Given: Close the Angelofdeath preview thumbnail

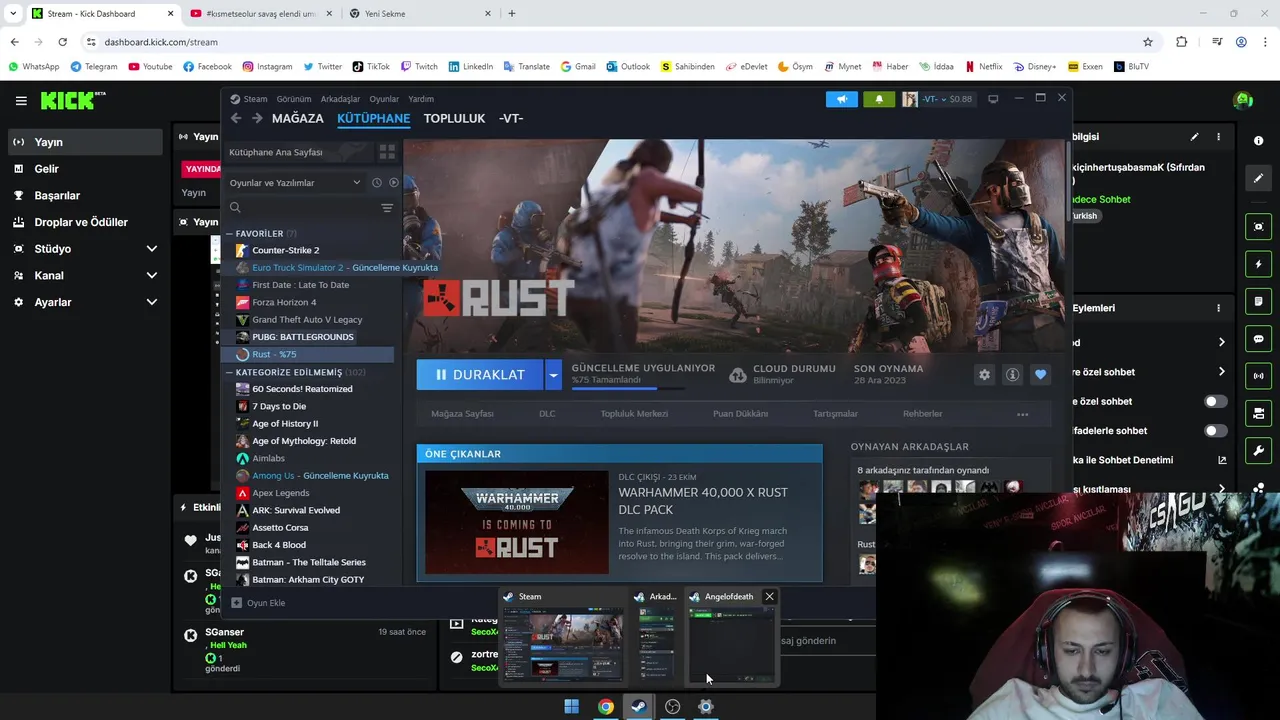Looking at the screenshot, I should (769, 596).
